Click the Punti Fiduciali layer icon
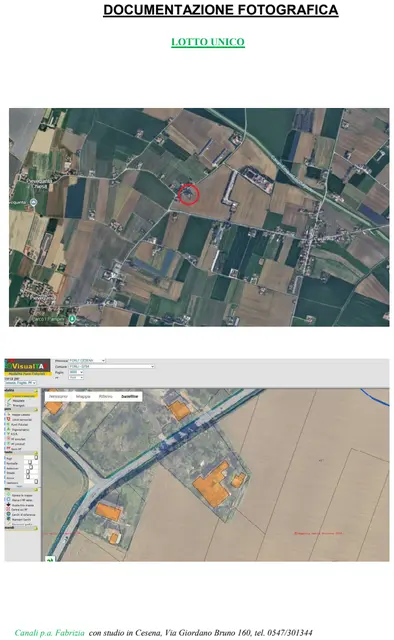Image resolution: width=394 pixels, height=640 pixels. (x=9, y=424)
